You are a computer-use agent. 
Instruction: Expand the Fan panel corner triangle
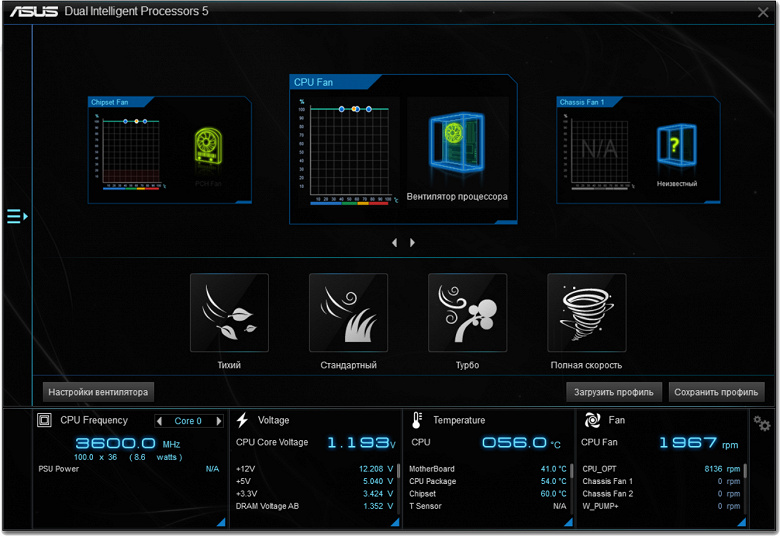742,522
